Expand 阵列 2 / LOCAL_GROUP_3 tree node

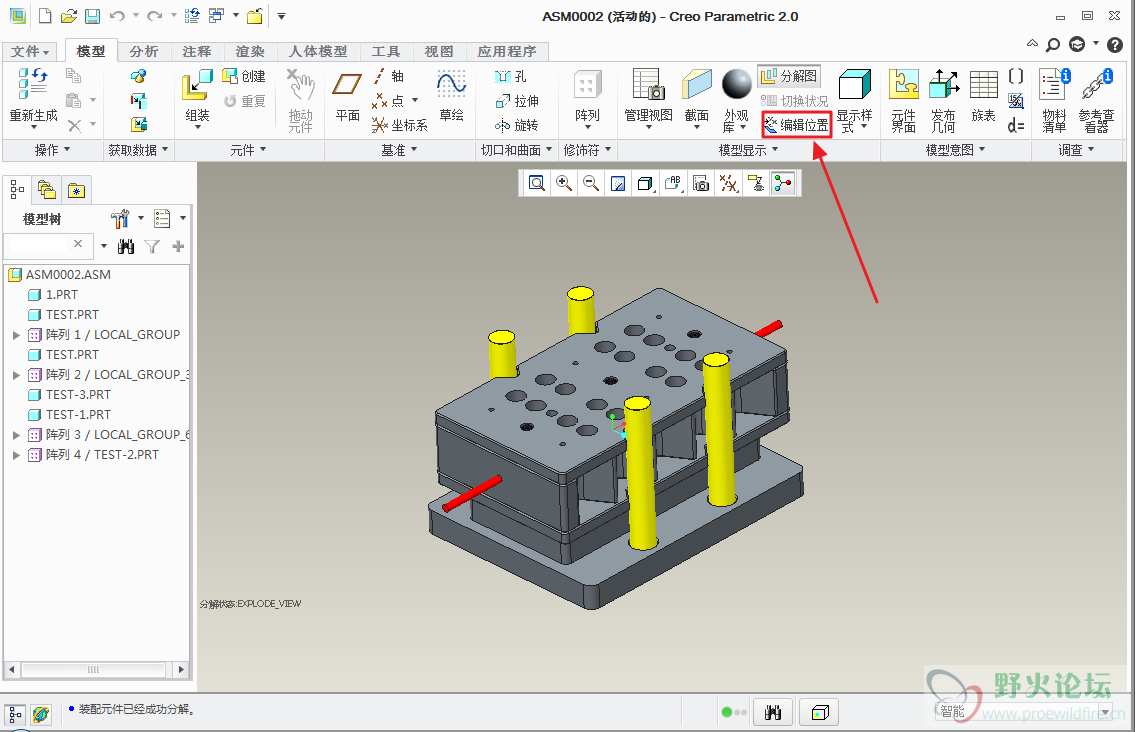point(16,375)
